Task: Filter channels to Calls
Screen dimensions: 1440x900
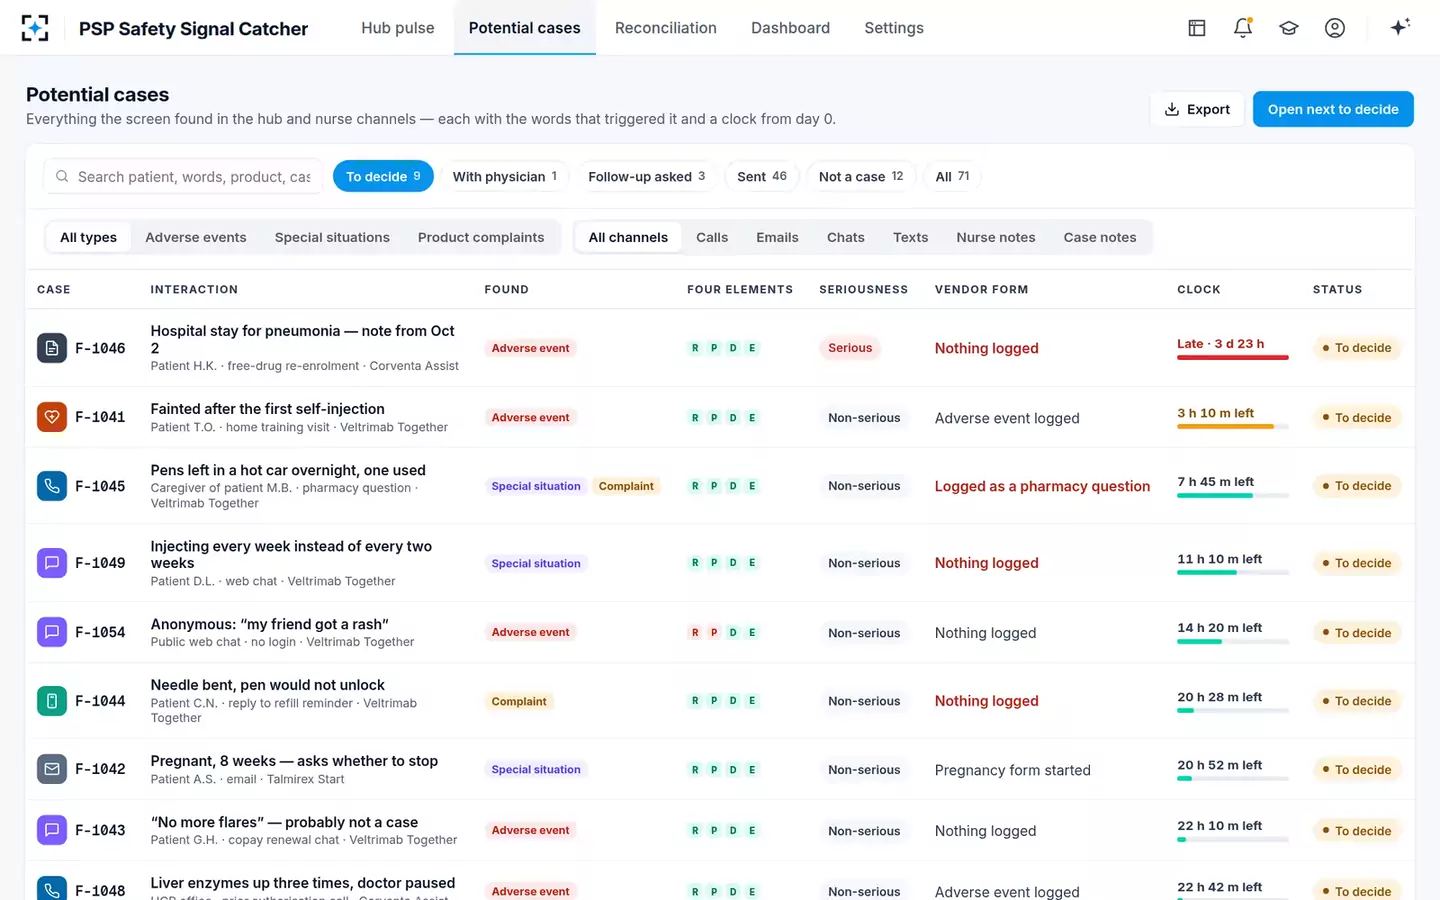Action: tap(712, 237)
